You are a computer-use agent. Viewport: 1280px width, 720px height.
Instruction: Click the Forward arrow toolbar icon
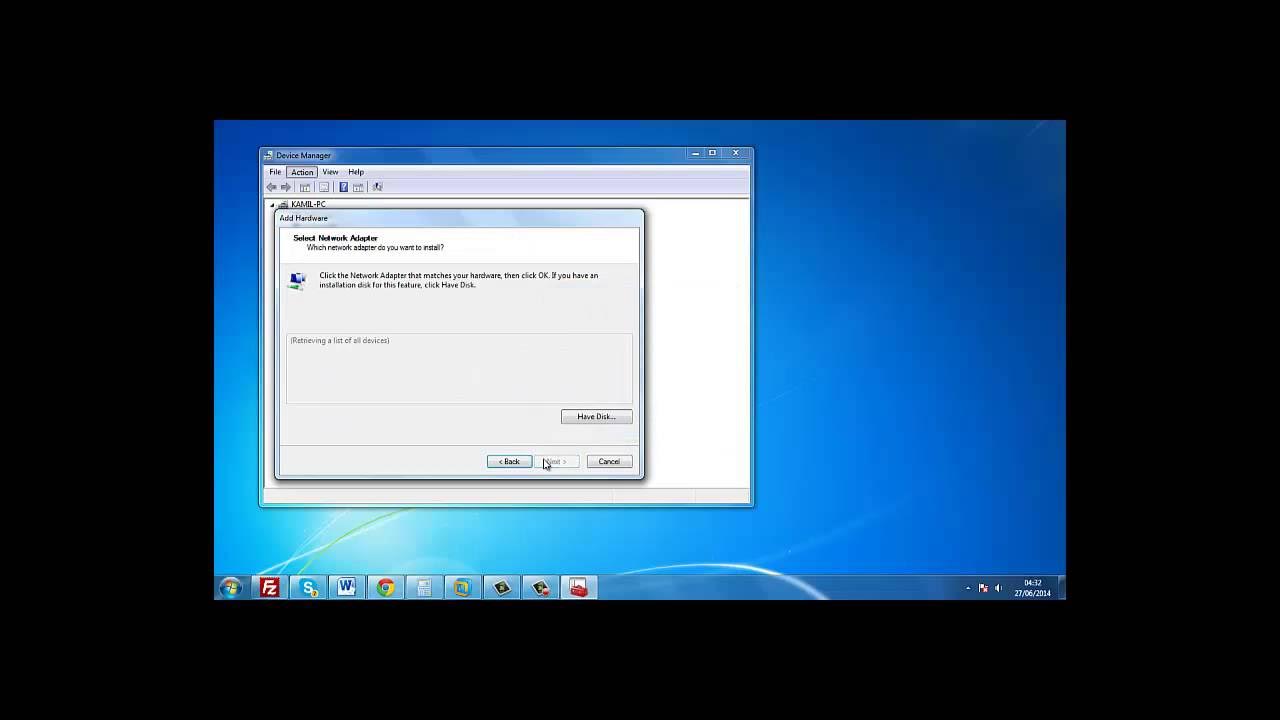pyautogui.click(x=286, y=187)
